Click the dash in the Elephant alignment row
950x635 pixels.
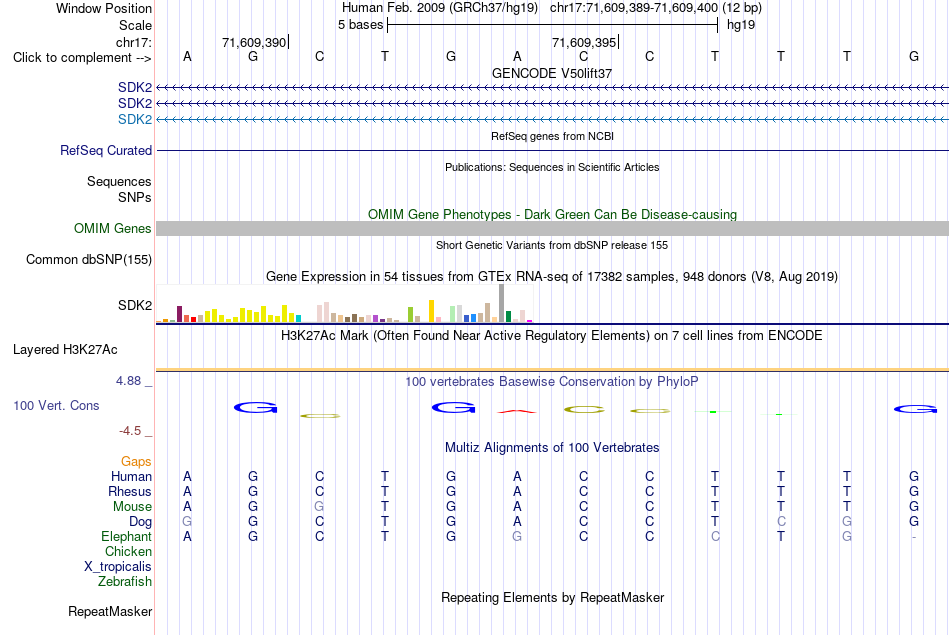pyautogui.click(x=914, y=537)
